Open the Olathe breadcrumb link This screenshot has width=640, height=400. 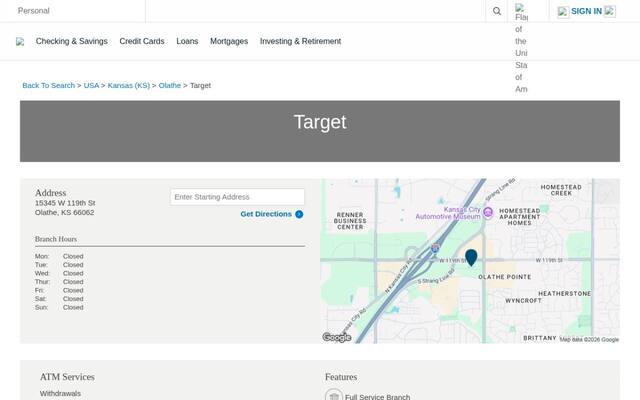click(x=169, y=85)
